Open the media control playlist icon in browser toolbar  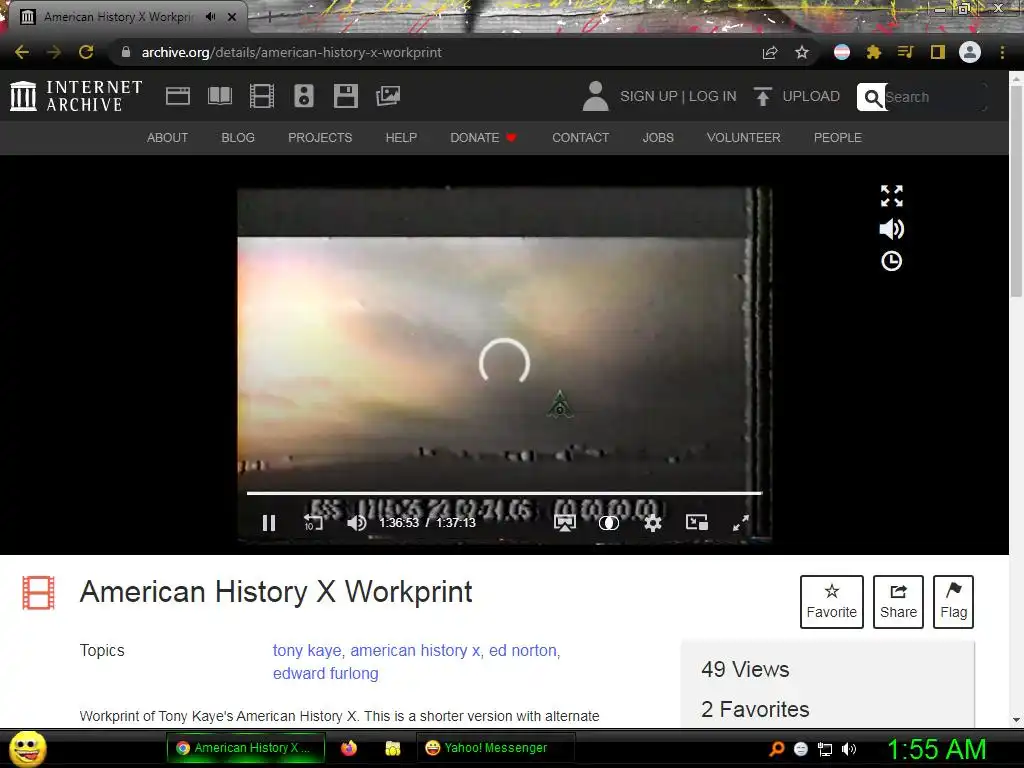click(905, 52)
